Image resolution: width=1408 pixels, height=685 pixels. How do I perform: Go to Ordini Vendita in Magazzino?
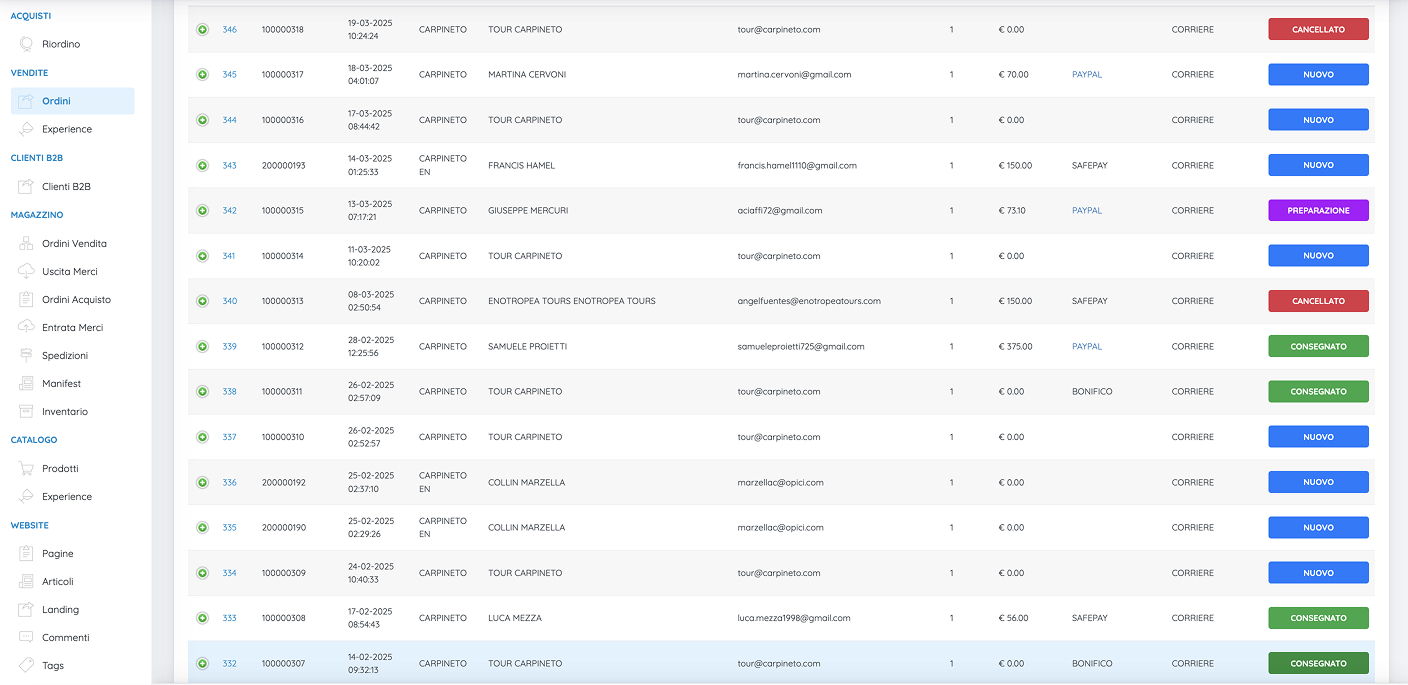coord(74,243)
